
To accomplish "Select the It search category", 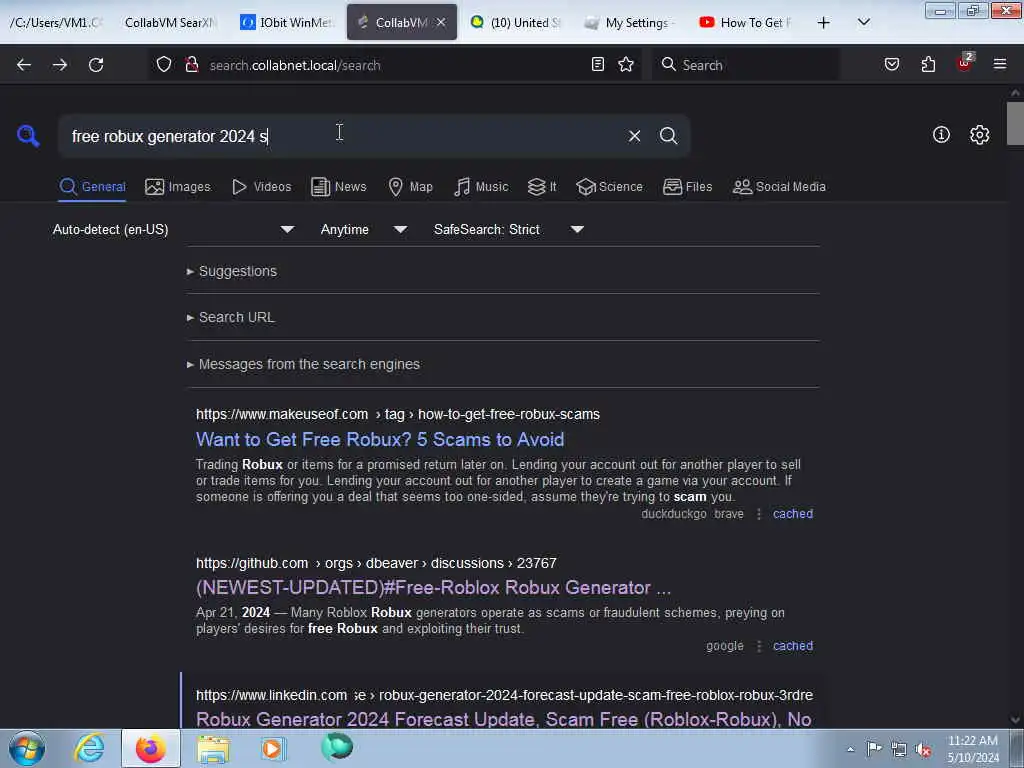I will [542, 187].
